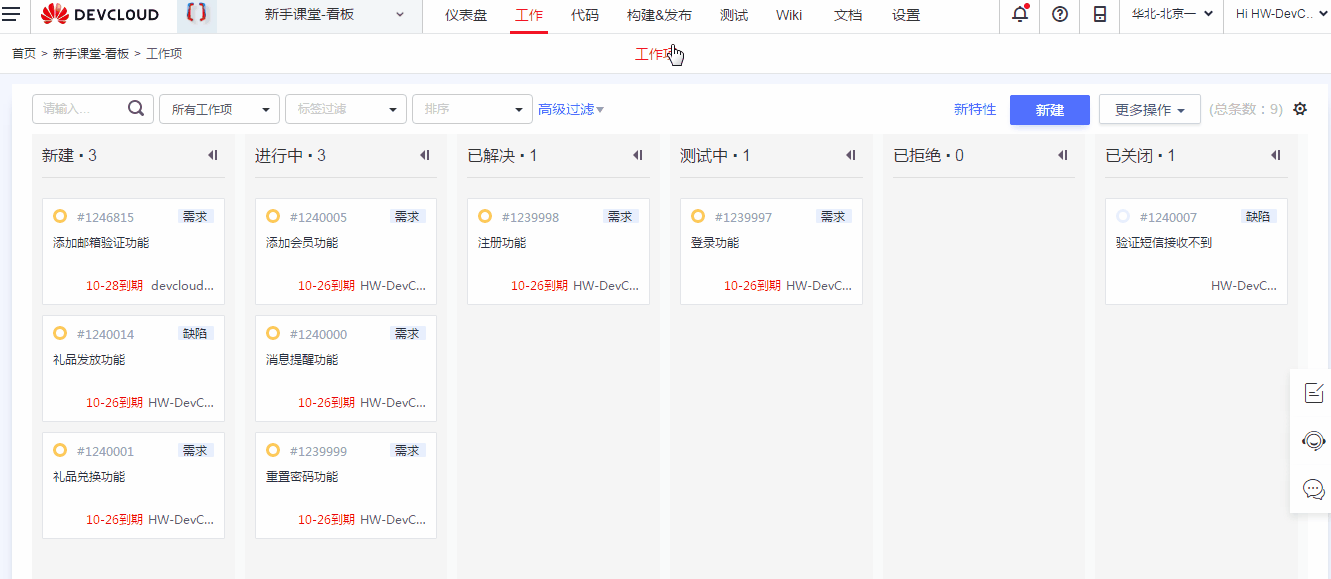Open the 更多操作 actions dropdown
The height and width of the screenshot is (579, 1331).
point(1148,109)
